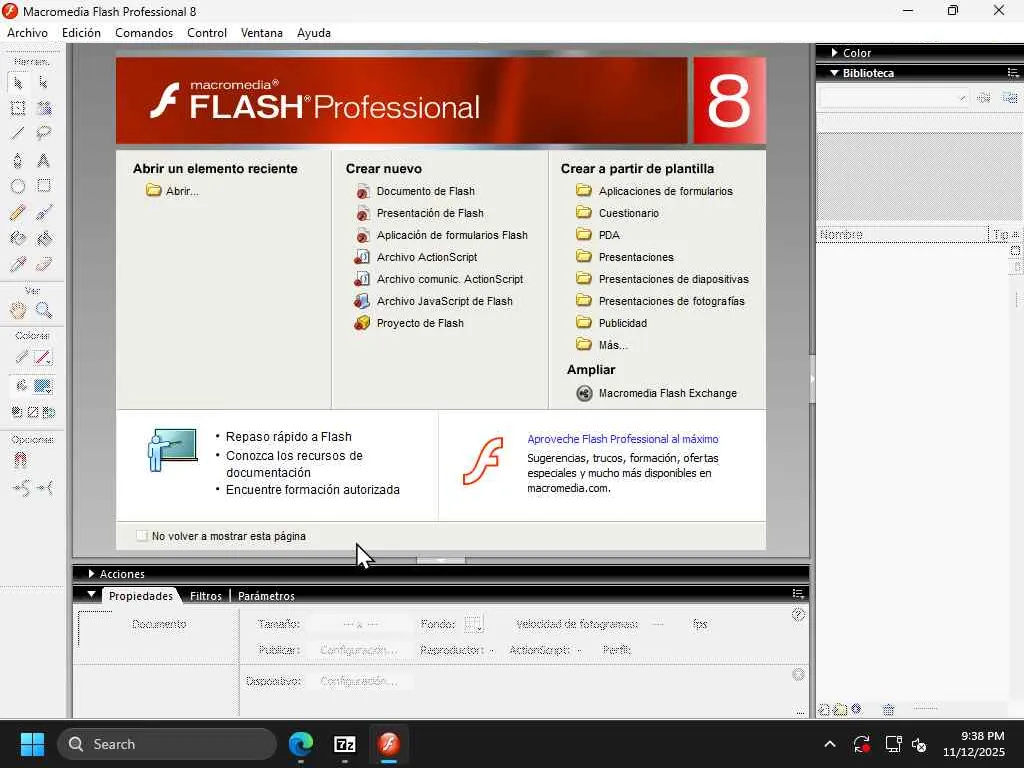Screen dimensions: 1024x768
Task: Check 'No volver a mostrar esta página'
Action: point(142,536)
